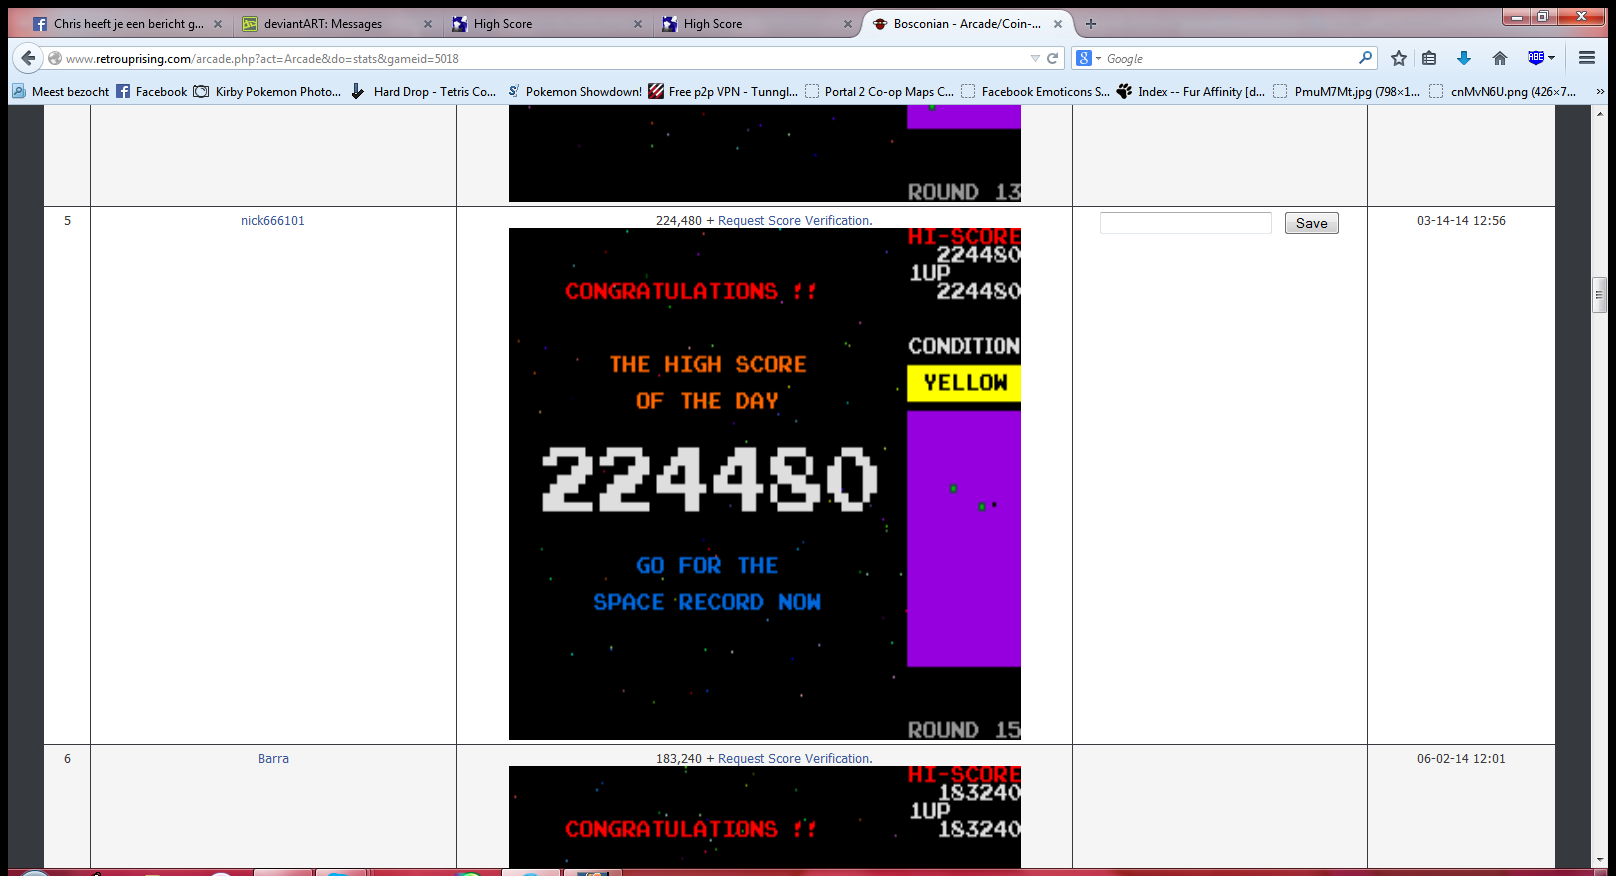Bookmark this page with the star icon
The image size is (1616, 876).
[1399, 58]
